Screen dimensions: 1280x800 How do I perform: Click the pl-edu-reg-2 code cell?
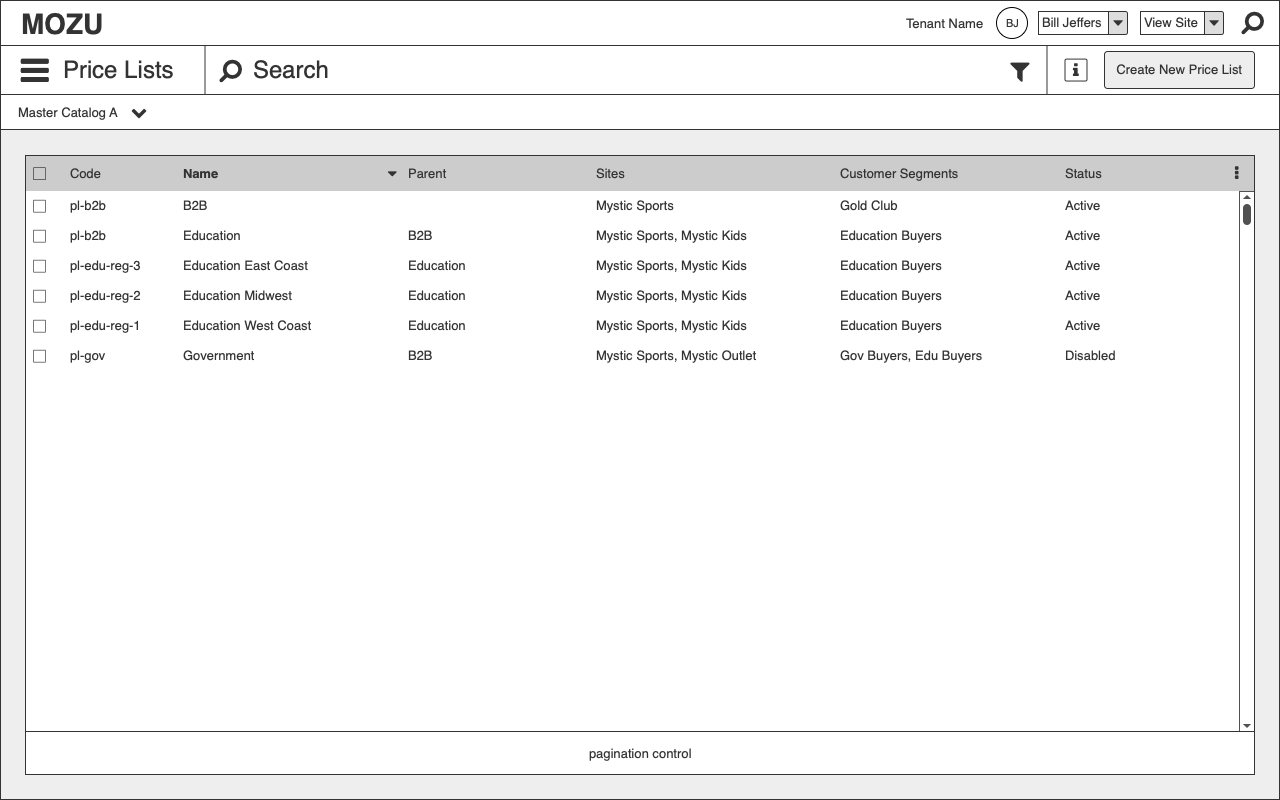click(105, 296)
